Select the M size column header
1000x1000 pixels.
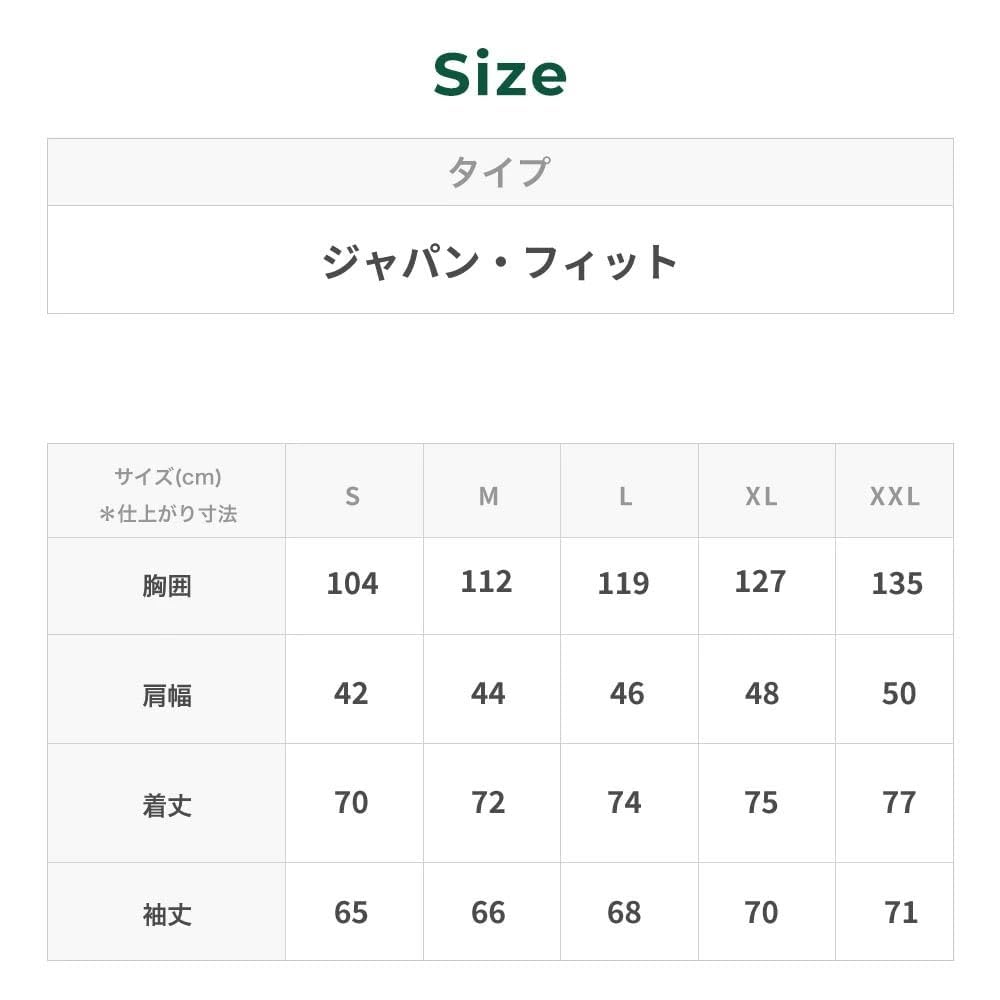tap(488, 496)
